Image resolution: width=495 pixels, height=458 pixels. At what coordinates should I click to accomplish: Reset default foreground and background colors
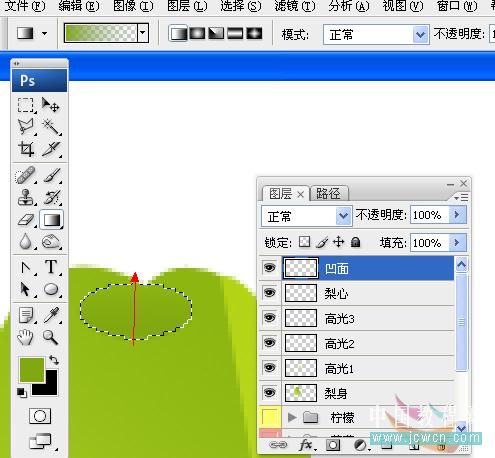[22, 393]
